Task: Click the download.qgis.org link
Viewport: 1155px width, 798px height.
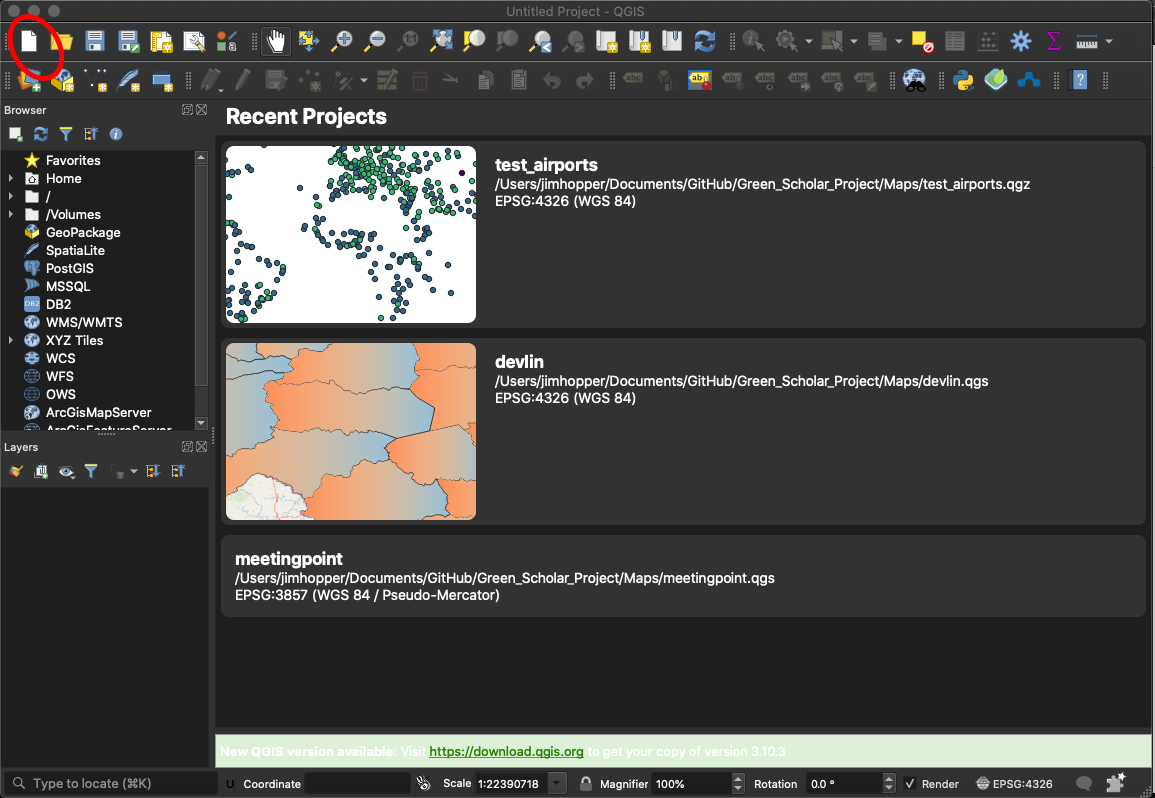Action: pos(506,751)
